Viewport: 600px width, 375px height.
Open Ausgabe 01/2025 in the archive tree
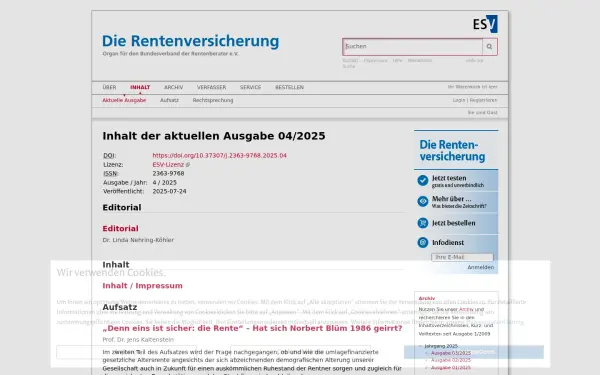(x=451, y=368)
